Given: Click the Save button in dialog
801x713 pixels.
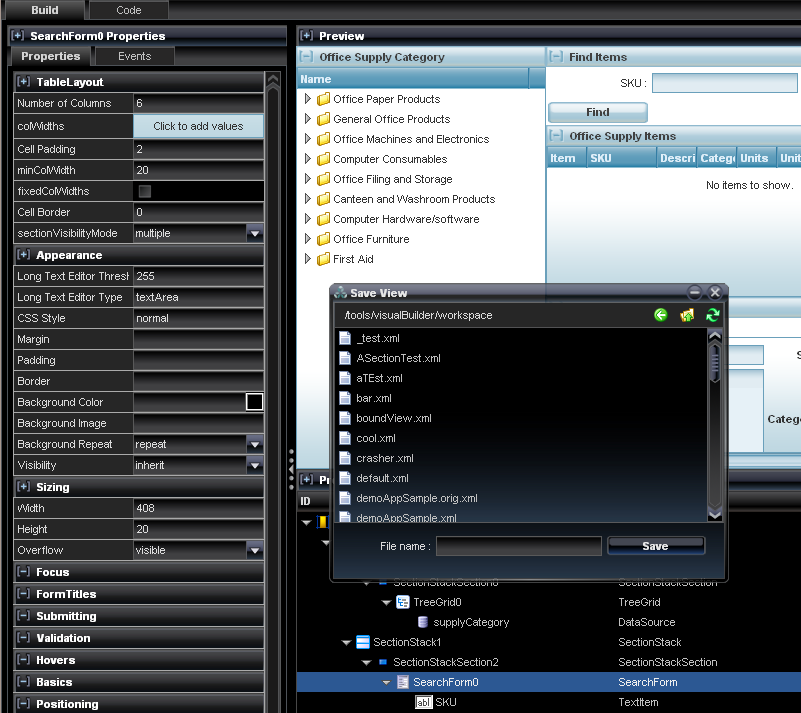Looking at the screenshot, I should 655,546.
